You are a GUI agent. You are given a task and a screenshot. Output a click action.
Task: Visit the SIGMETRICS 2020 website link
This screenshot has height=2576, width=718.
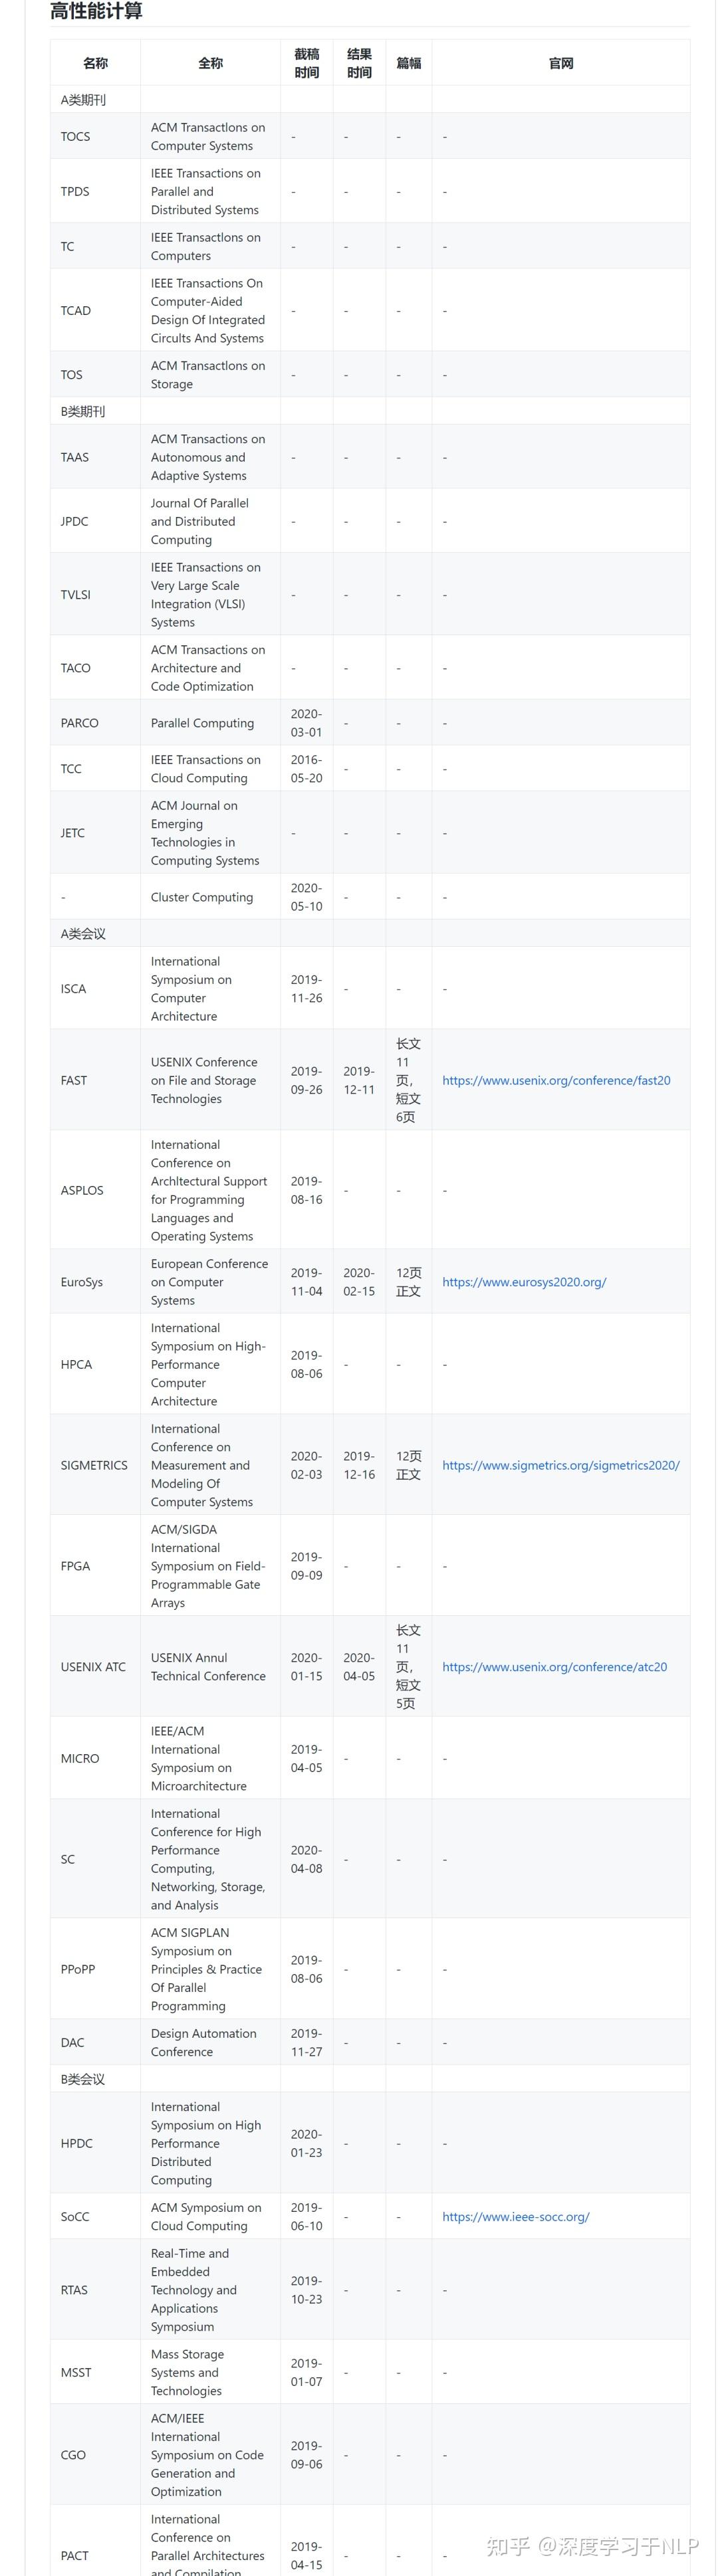(560, 1465)
